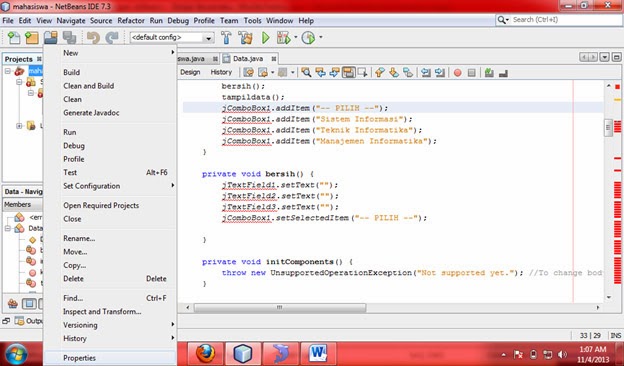Show open documents list dropdown arrow

(604, 58)
